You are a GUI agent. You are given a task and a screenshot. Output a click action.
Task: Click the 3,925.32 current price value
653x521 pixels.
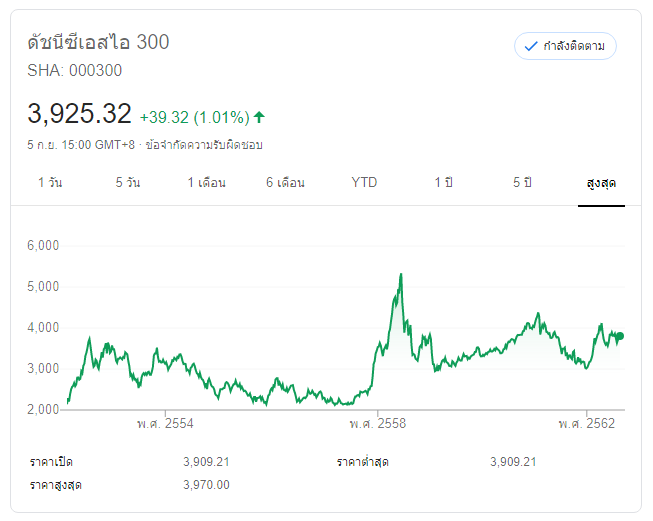tap(79, 113)
